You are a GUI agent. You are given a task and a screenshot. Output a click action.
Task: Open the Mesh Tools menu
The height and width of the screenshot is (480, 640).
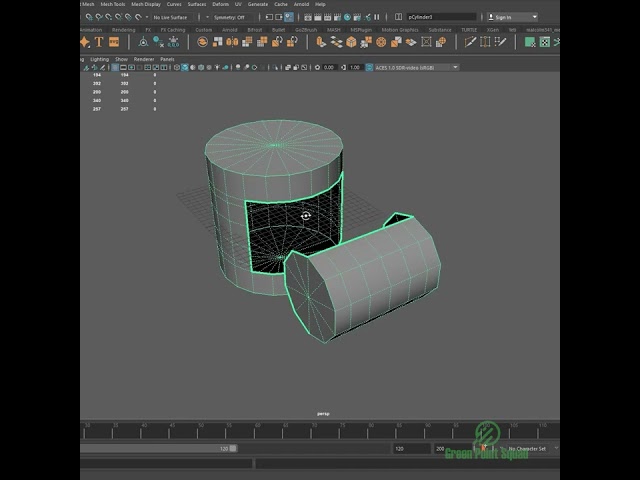(x=113, y=4)
